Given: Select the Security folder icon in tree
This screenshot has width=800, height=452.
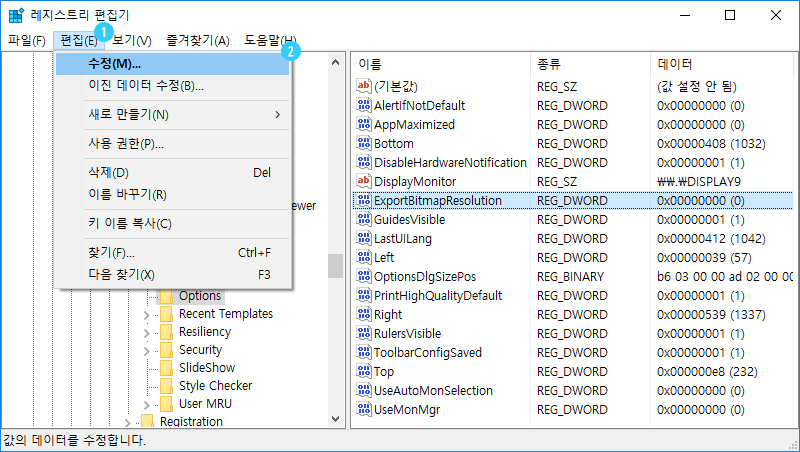Looking at the screenshot, I should click(x=167, y=350).
